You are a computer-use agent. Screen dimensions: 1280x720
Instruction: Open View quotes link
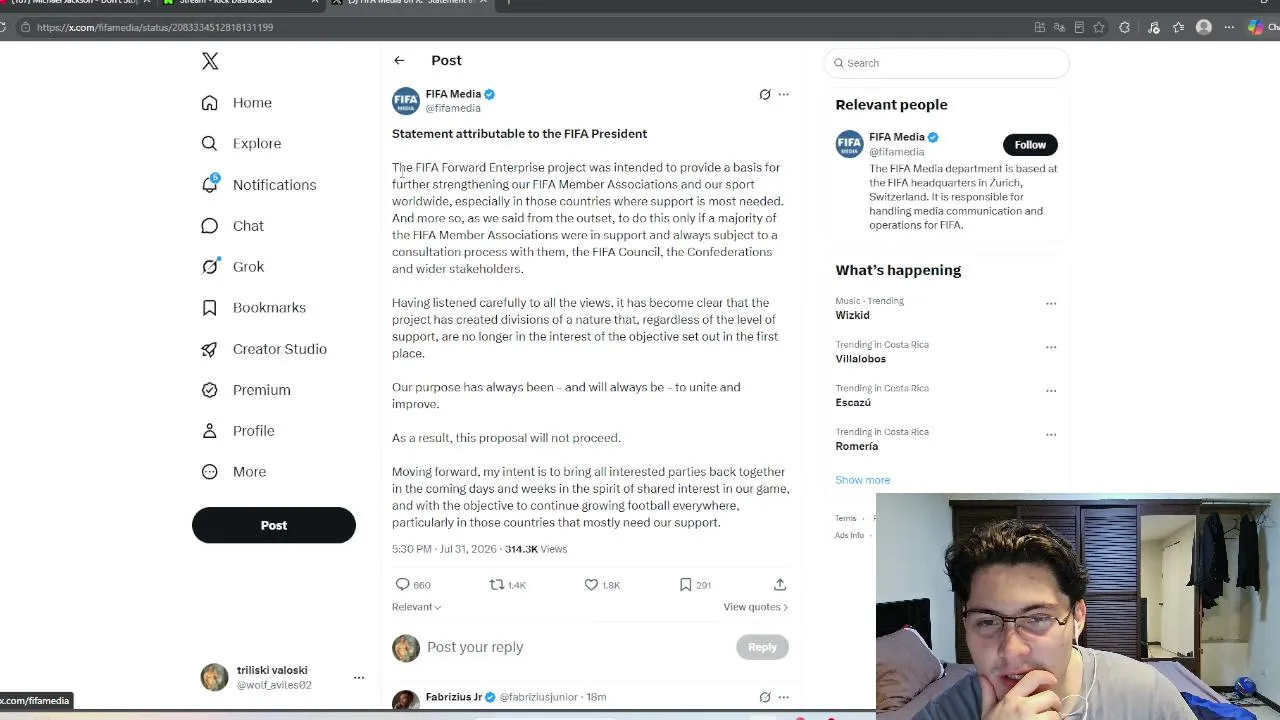click(x=756, y=607)
